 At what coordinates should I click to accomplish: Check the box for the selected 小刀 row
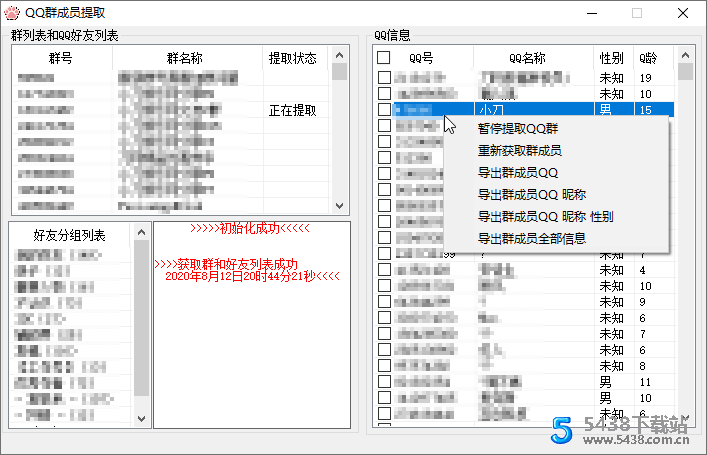[x=384, y=110]
